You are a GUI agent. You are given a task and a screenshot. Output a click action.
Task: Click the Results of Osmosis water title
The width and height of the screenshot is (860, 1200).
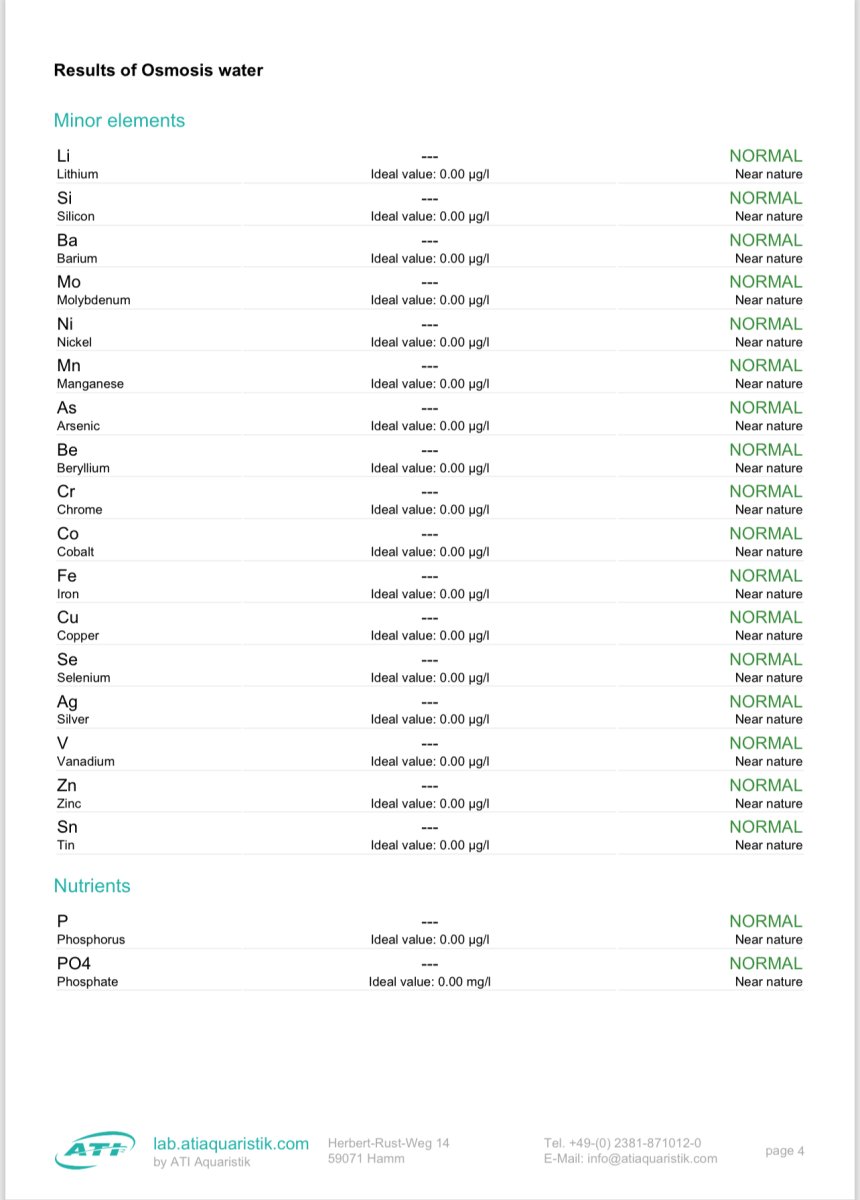tap(158, 70)
